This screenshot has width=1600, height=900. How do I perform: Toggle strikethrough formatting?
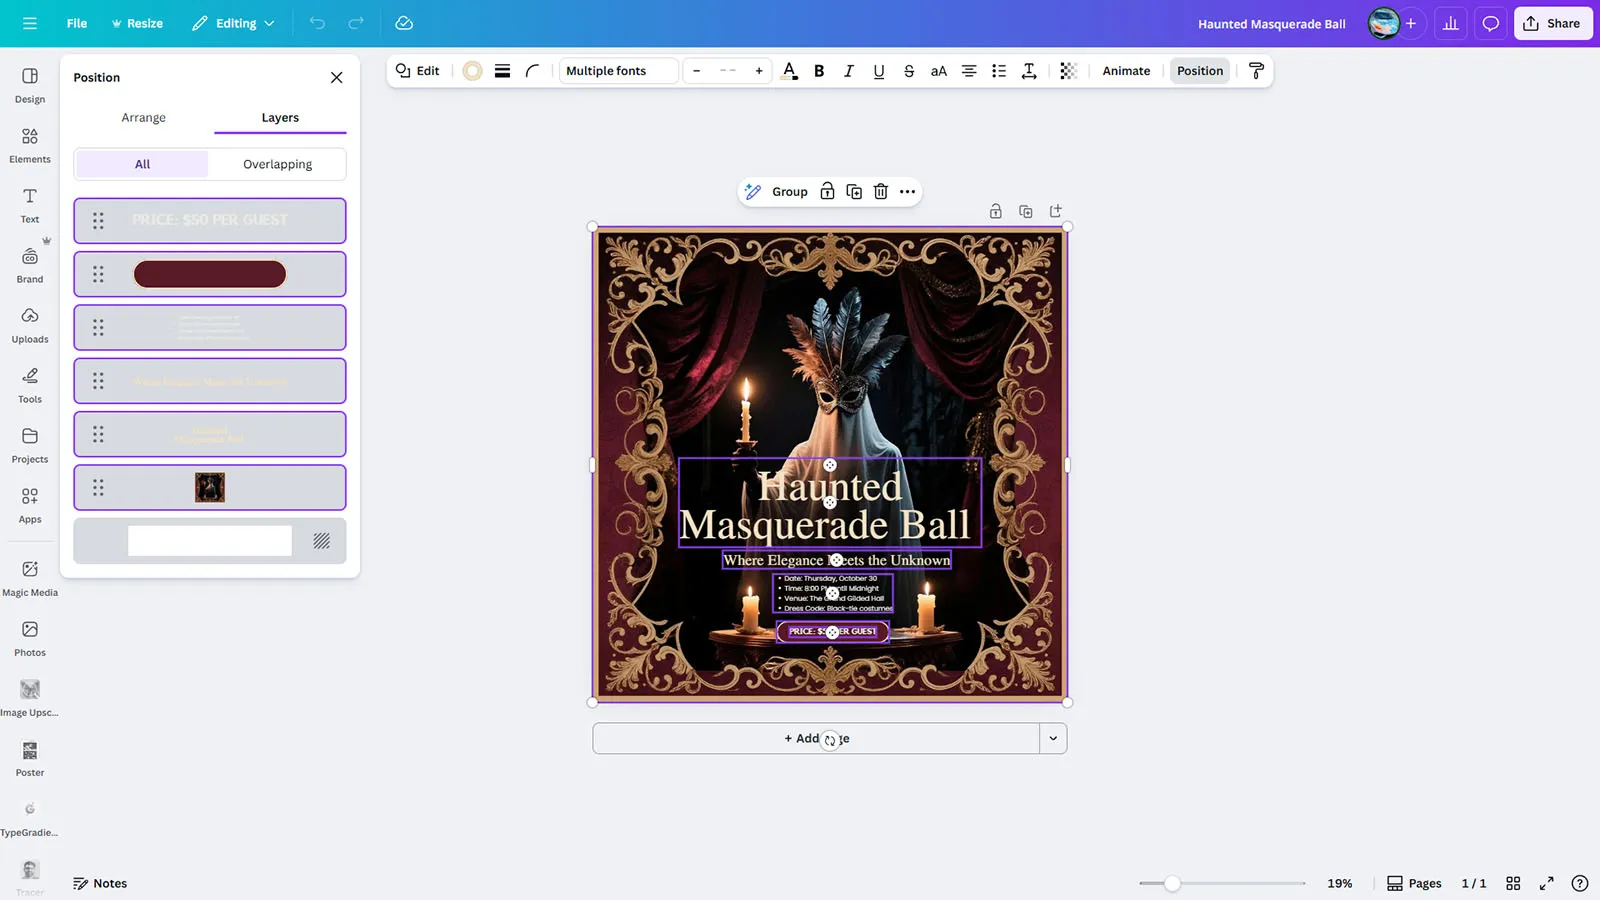point(908,71)
